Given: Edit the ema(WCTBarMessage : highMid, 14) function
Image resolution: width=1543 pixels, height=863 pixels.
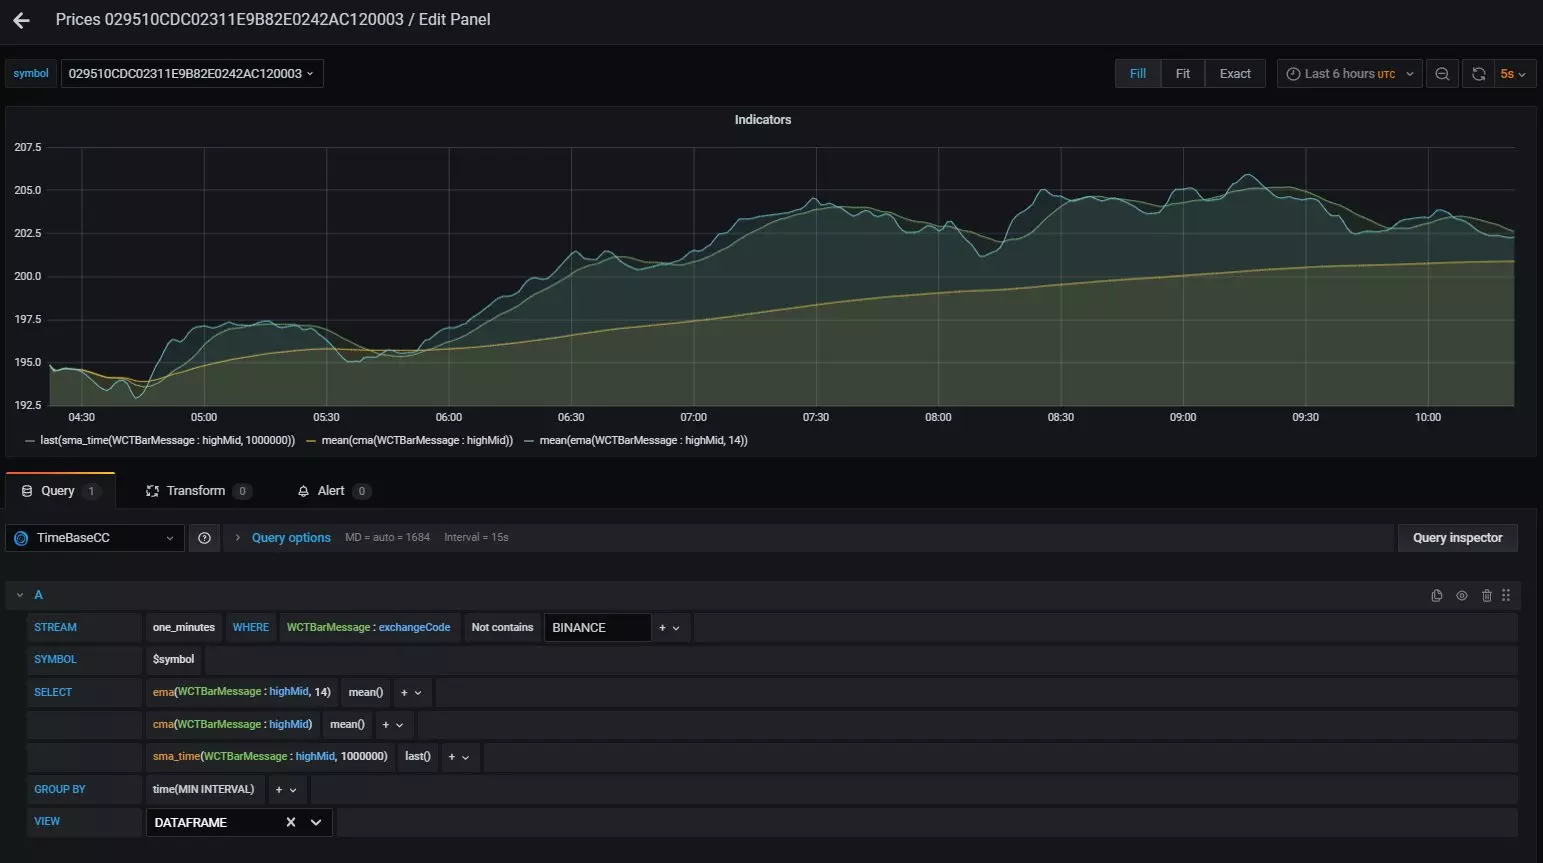Looking at the screenshot, I should coord(242,692).
